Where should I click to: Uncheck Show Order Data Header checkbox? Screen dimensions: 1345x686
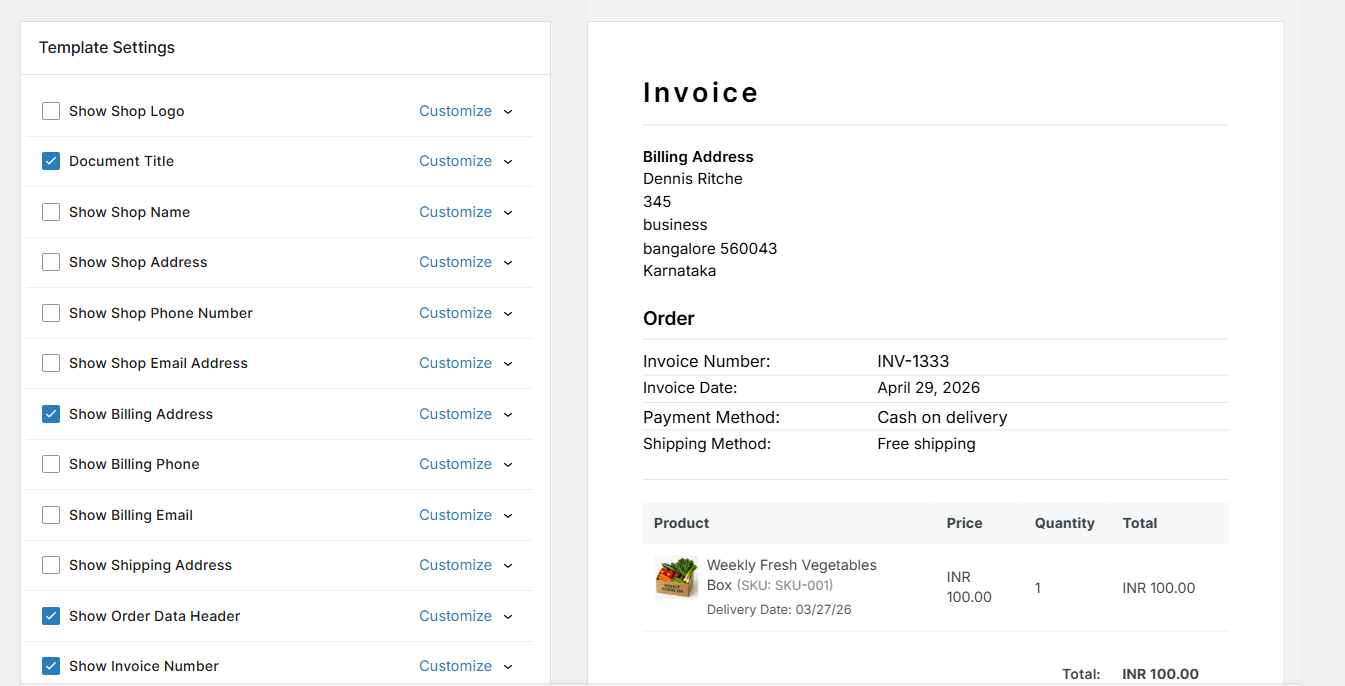coord(51,616)
